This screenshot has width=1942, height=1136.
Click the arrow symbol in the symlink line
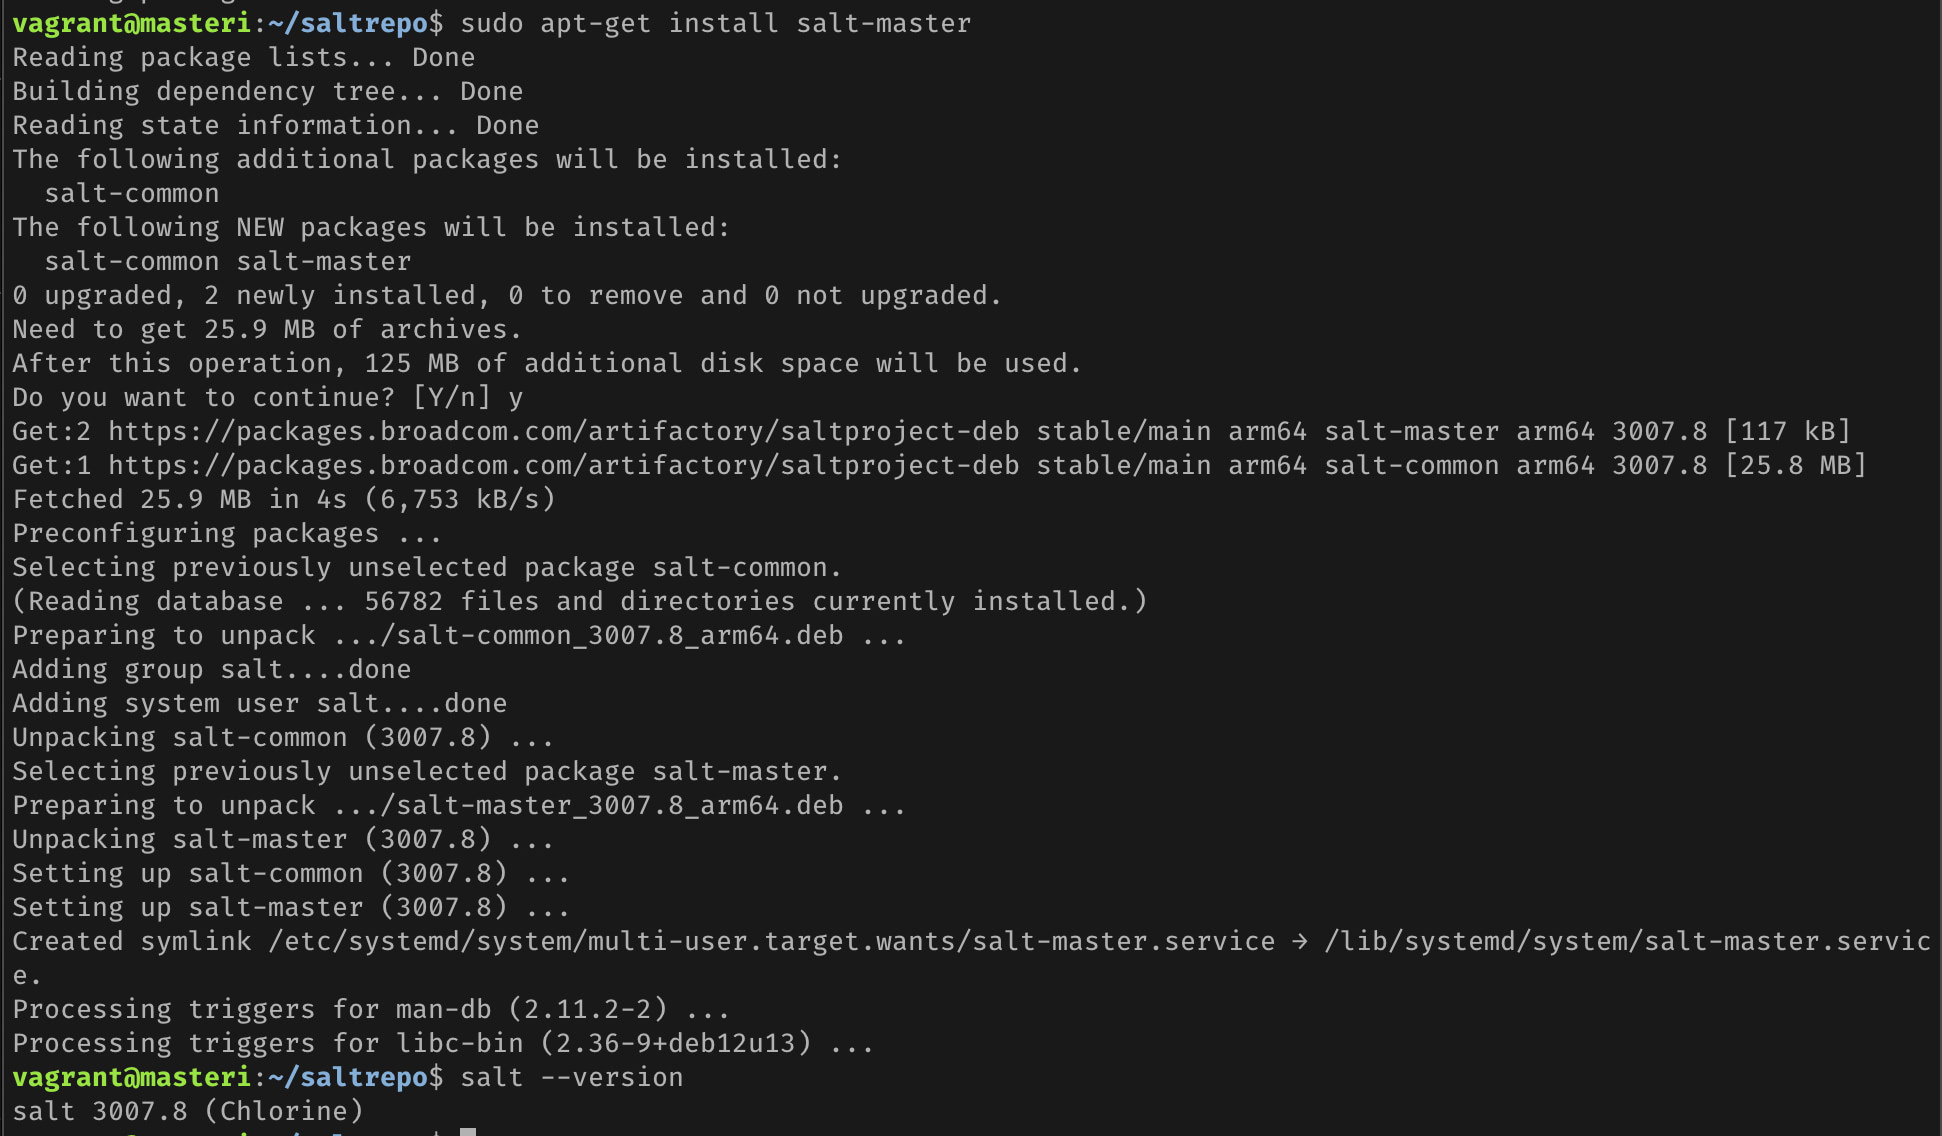point(1299,942)
